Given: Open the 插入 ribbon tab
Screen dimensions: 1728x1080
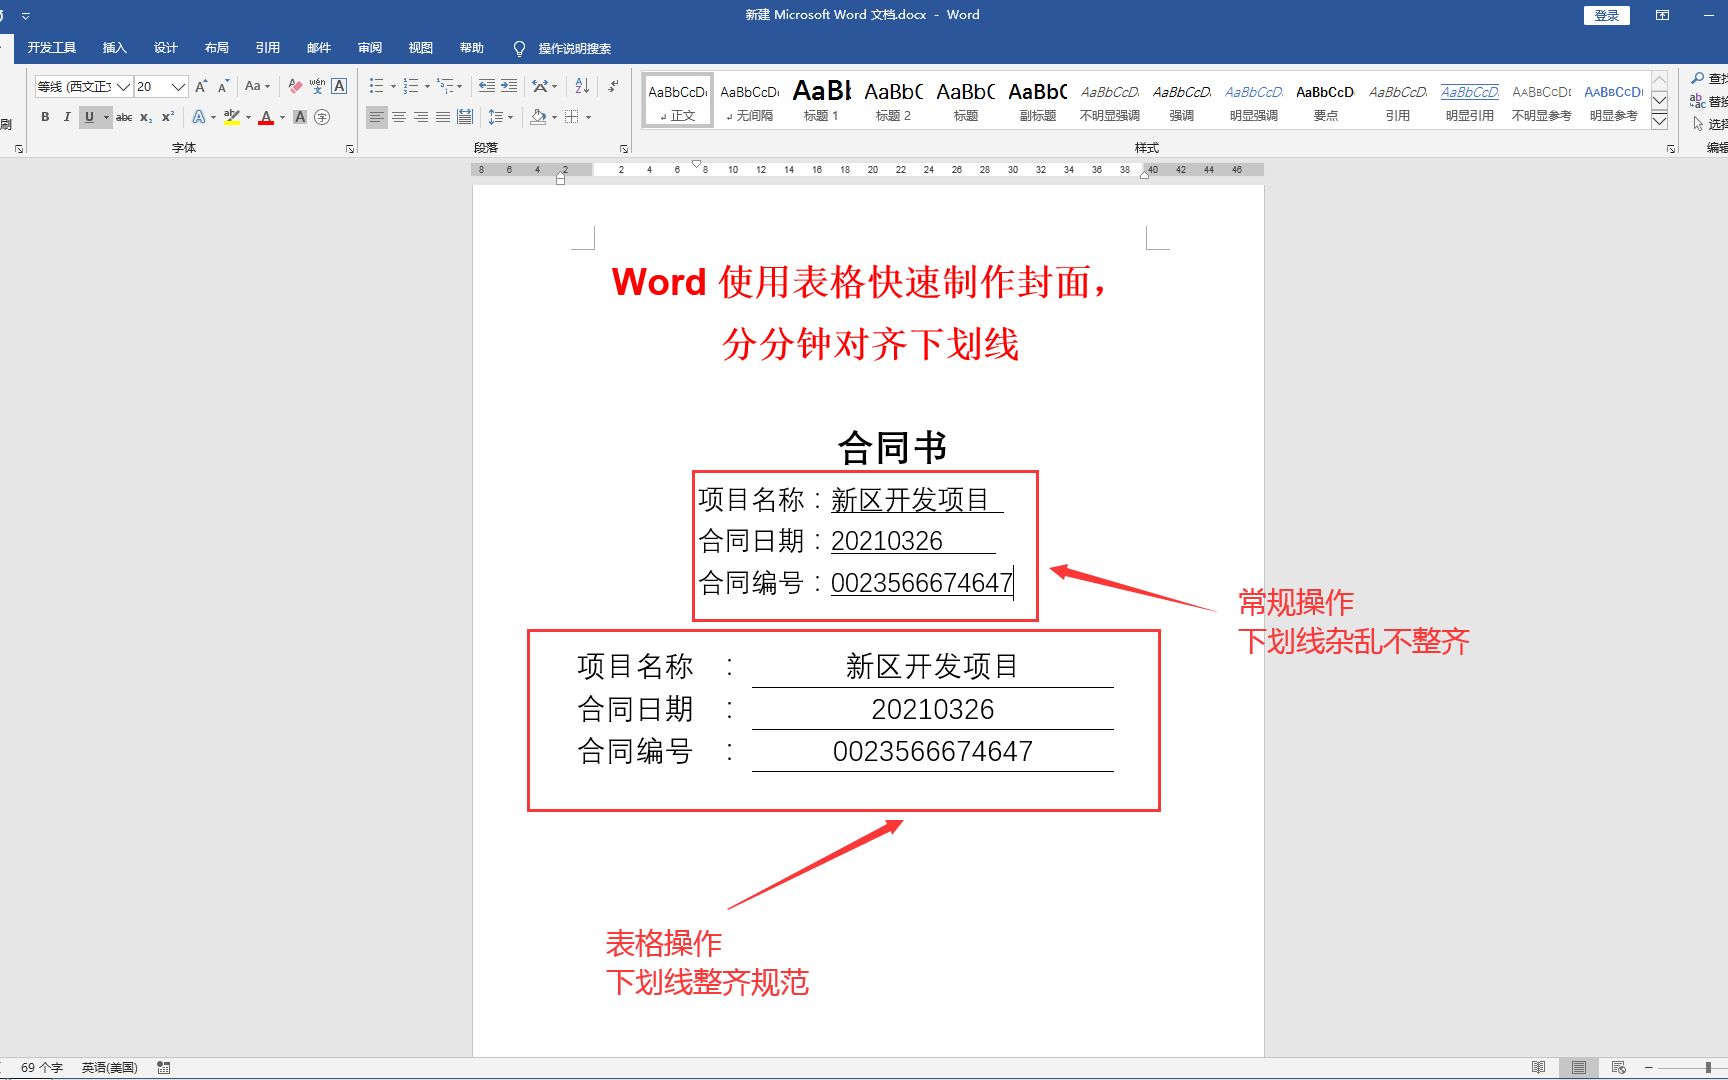Looking at the screenshot, I should coord(115,48).
